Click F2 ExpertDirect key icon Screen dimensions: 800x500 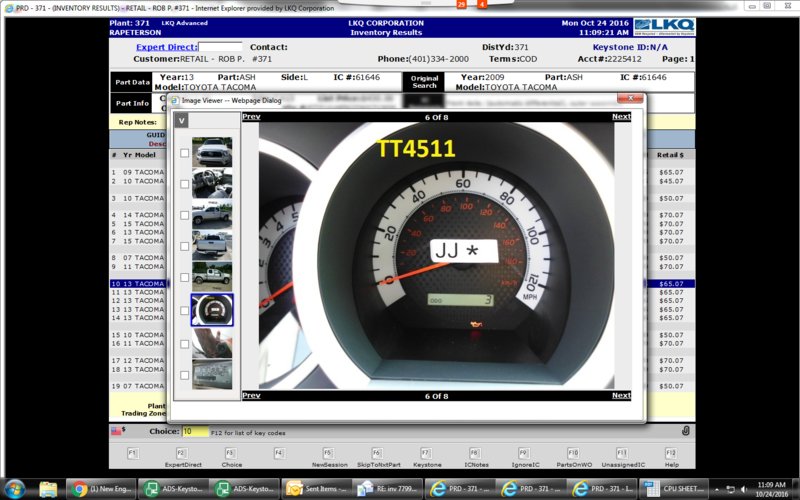182,453
